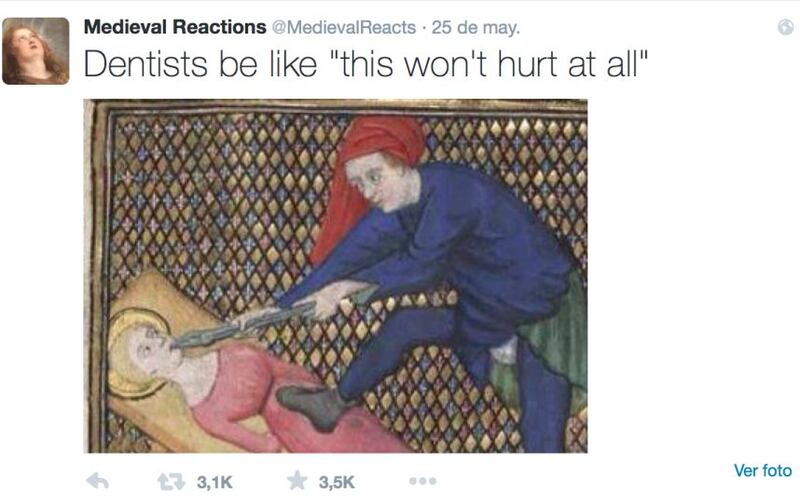Click the globe icon at the tweet's corner
800x503 pixels.
pyautogui.click(x=786, y=27)
